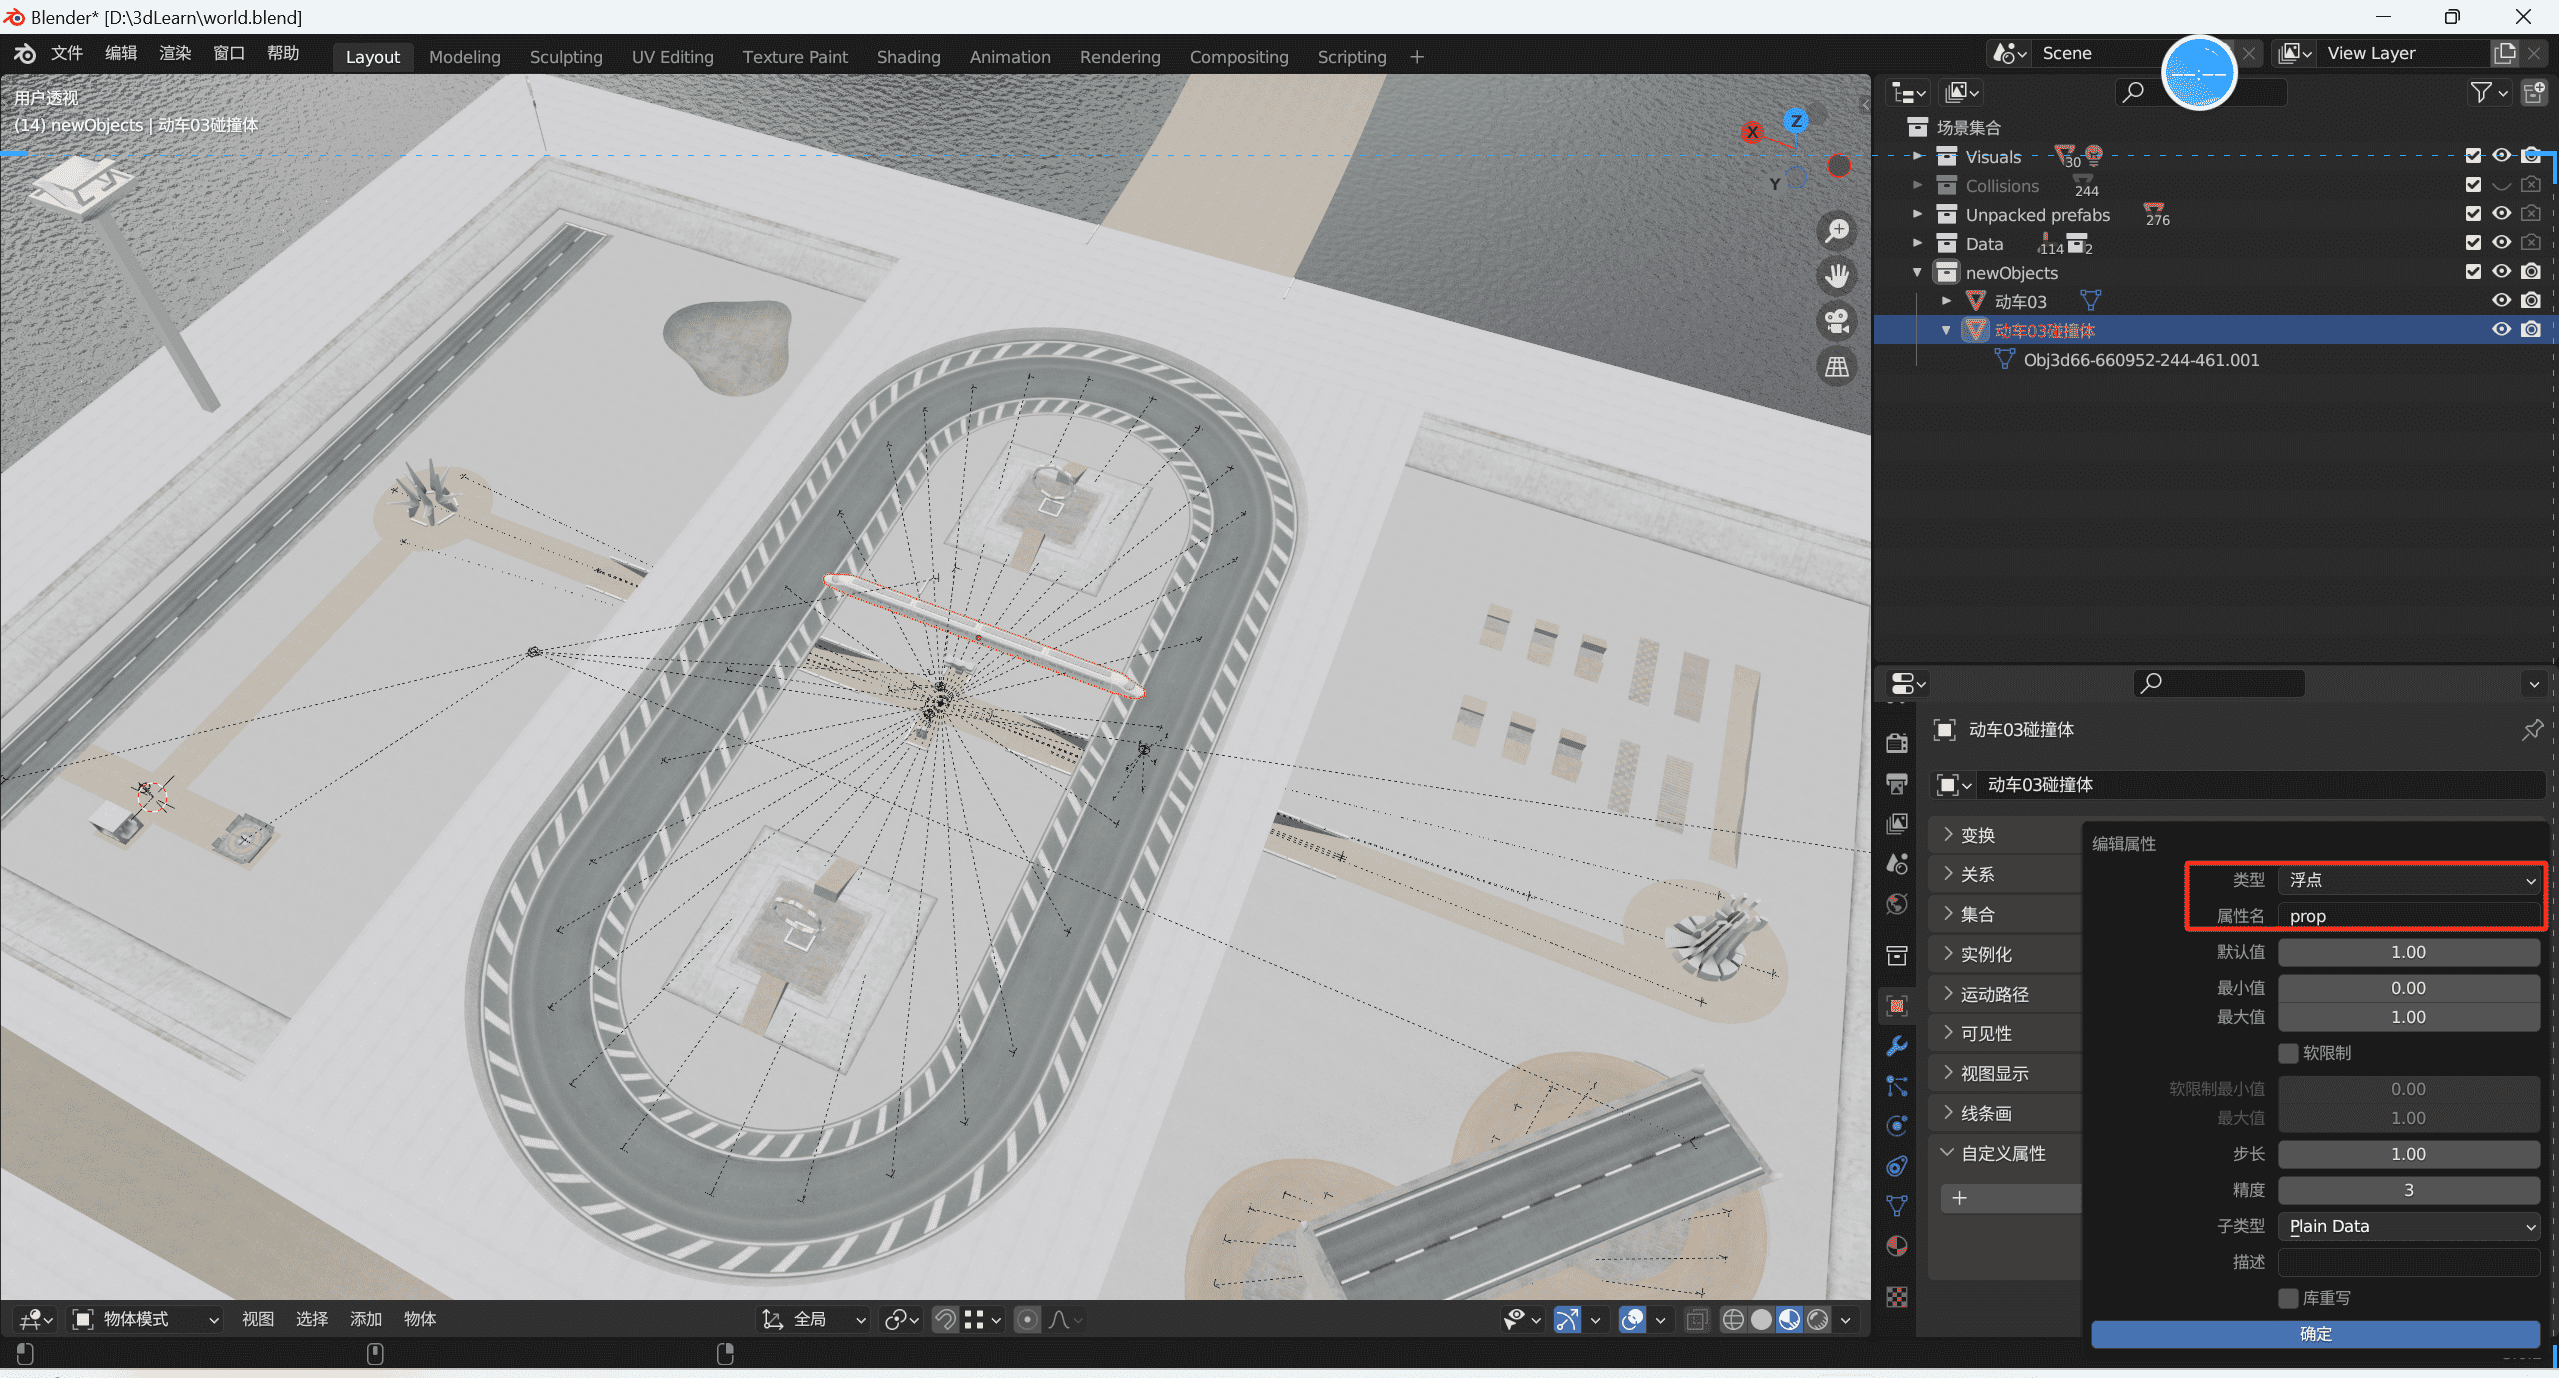2559x1378 pixels.
Task: Click the viewport zoom magnifier icon
Action: coord(1837,231)
